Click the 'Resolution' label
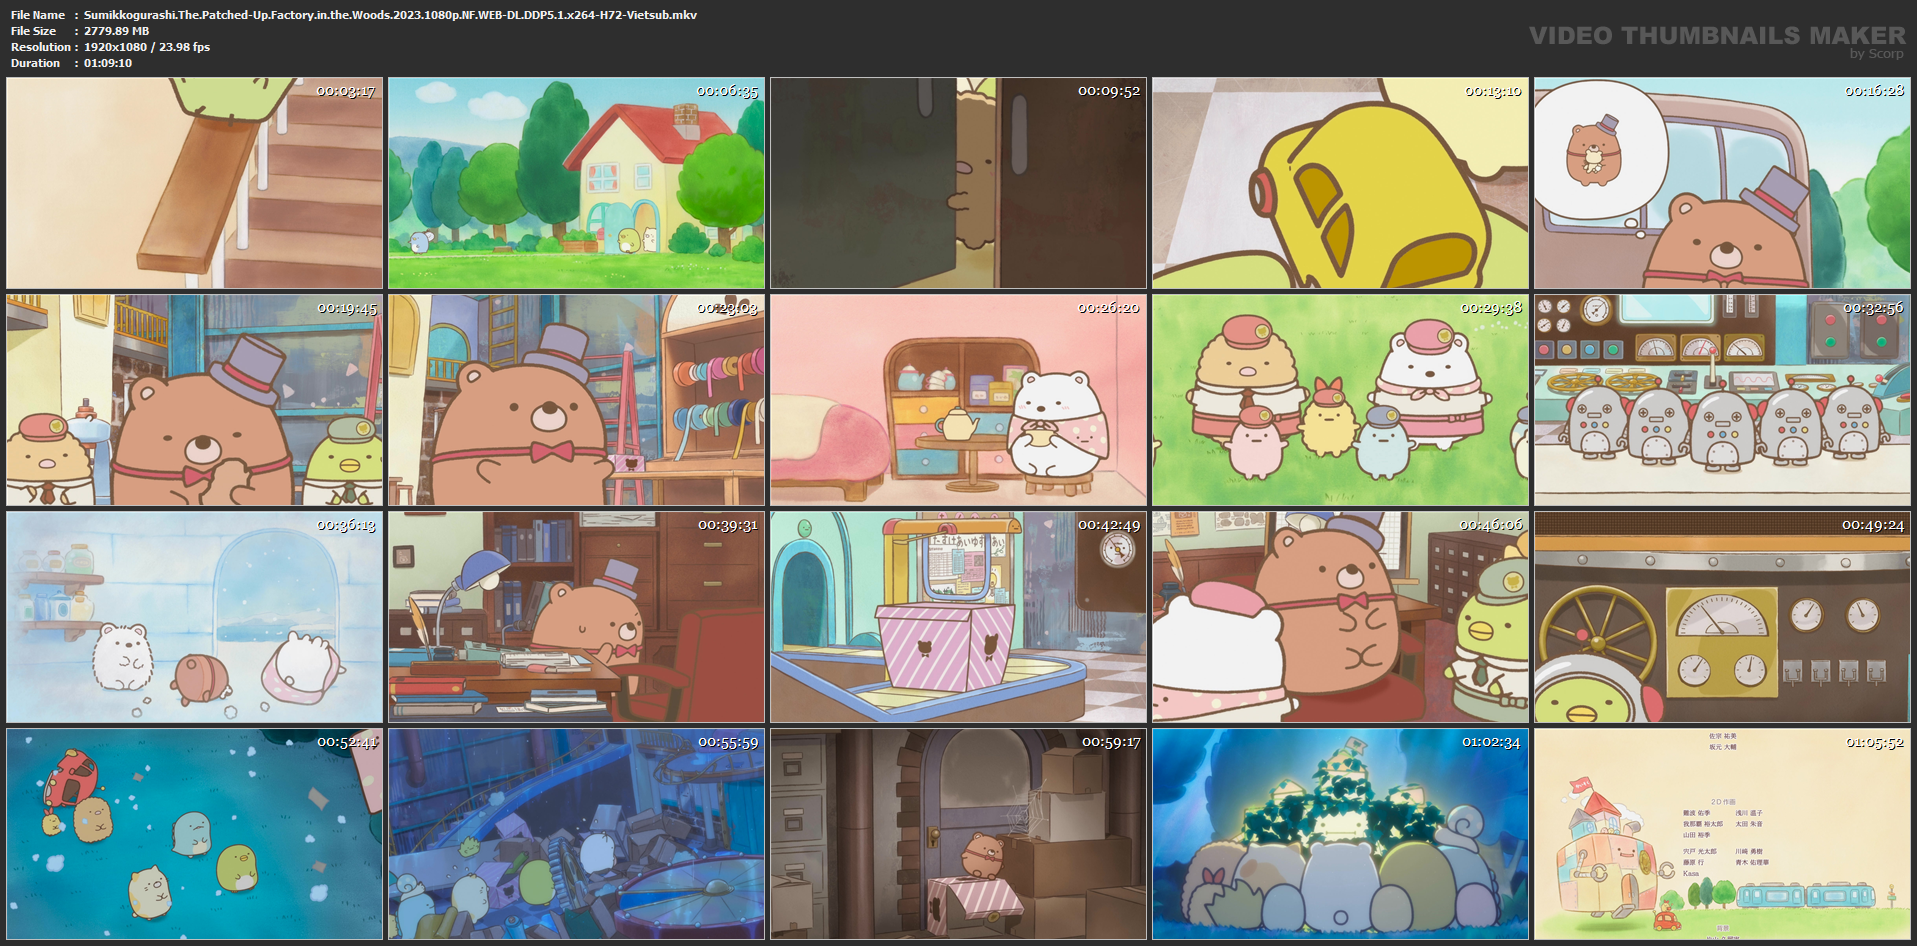This screenshot has height=946, width=1917. pos(41,47)
